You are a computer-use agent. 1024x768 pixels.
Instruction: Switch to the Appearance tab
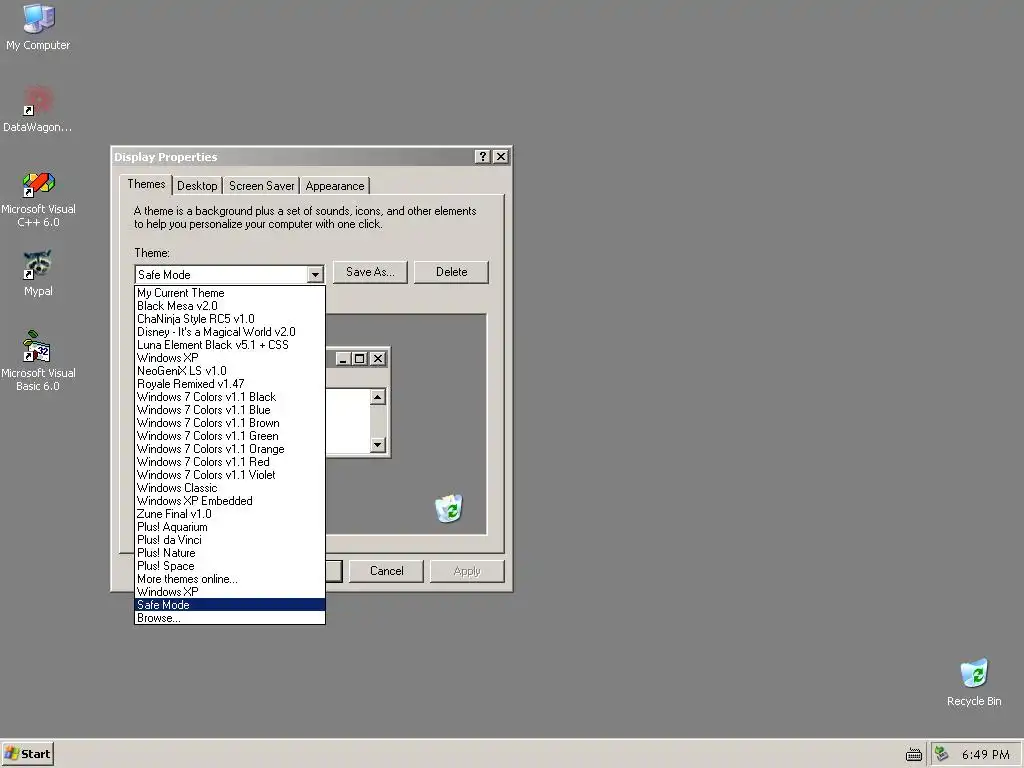(335, 186)
